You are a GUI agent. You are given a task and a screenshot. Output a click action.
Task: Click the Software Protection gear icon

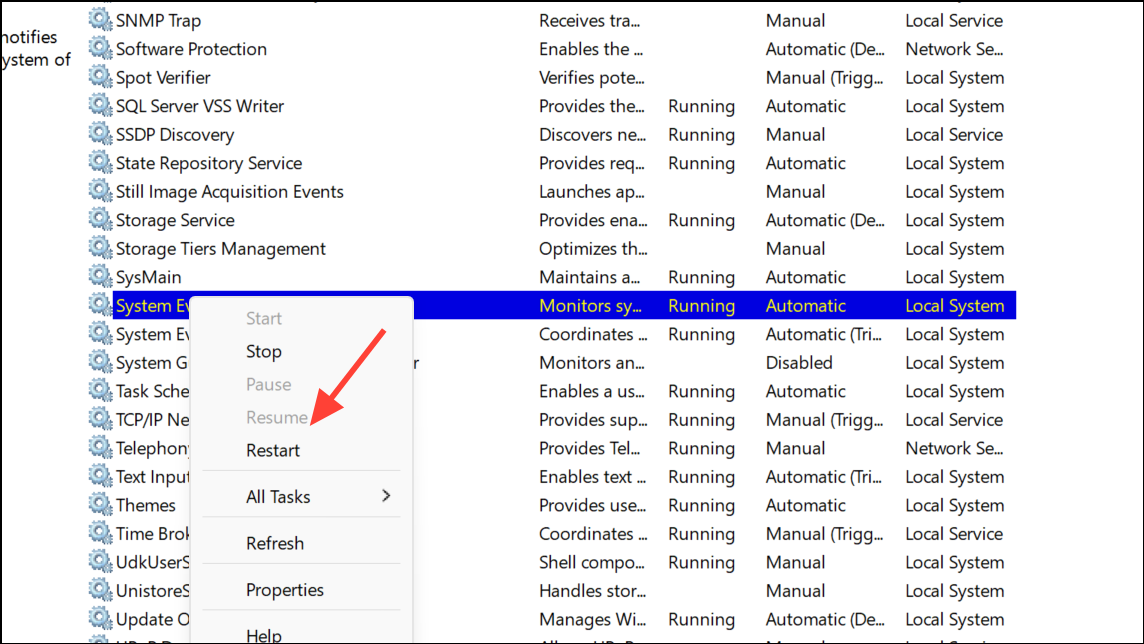pos(100,48)
